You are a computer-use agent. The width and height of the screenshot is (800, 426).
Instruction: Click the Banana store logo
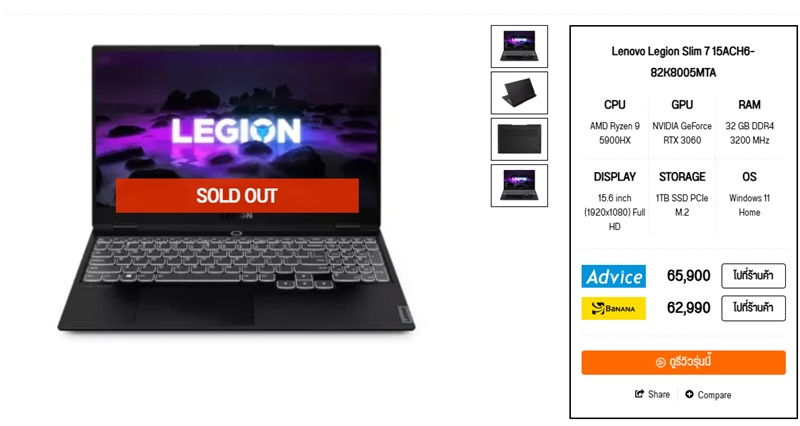point(613,308)
